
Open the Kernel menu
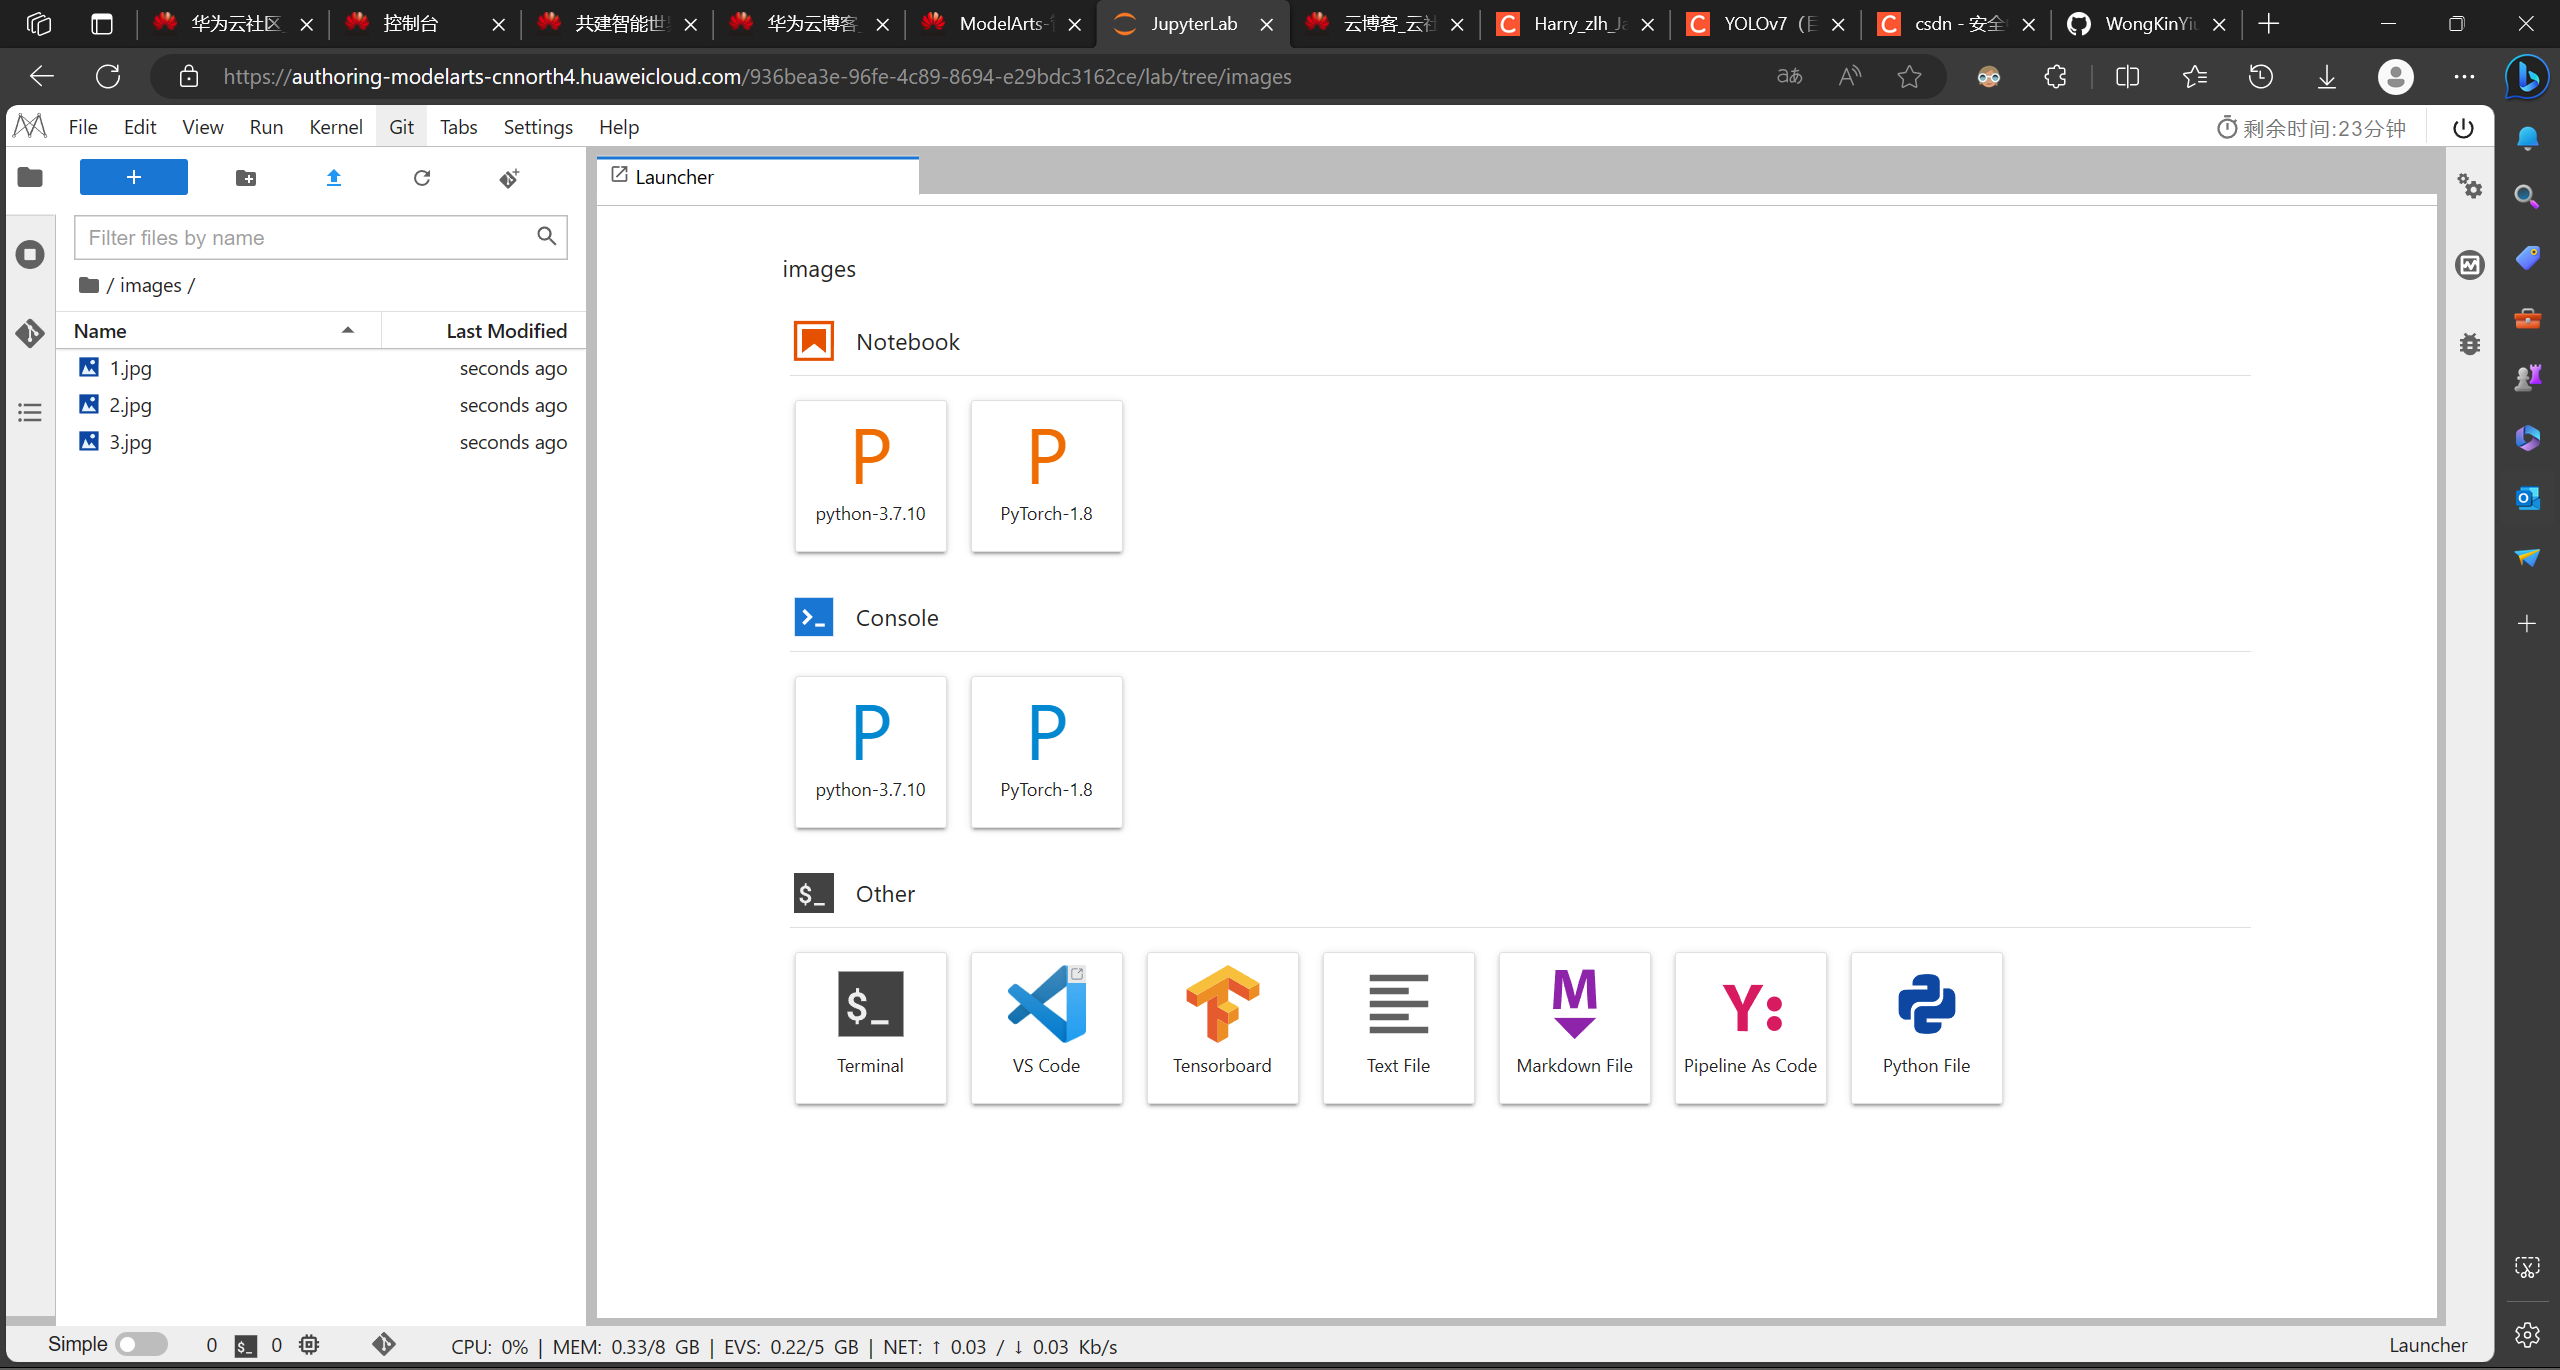335,127
